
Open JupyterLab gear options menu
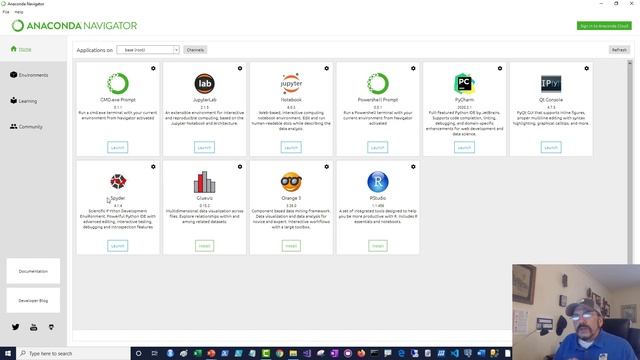(240, 68)
